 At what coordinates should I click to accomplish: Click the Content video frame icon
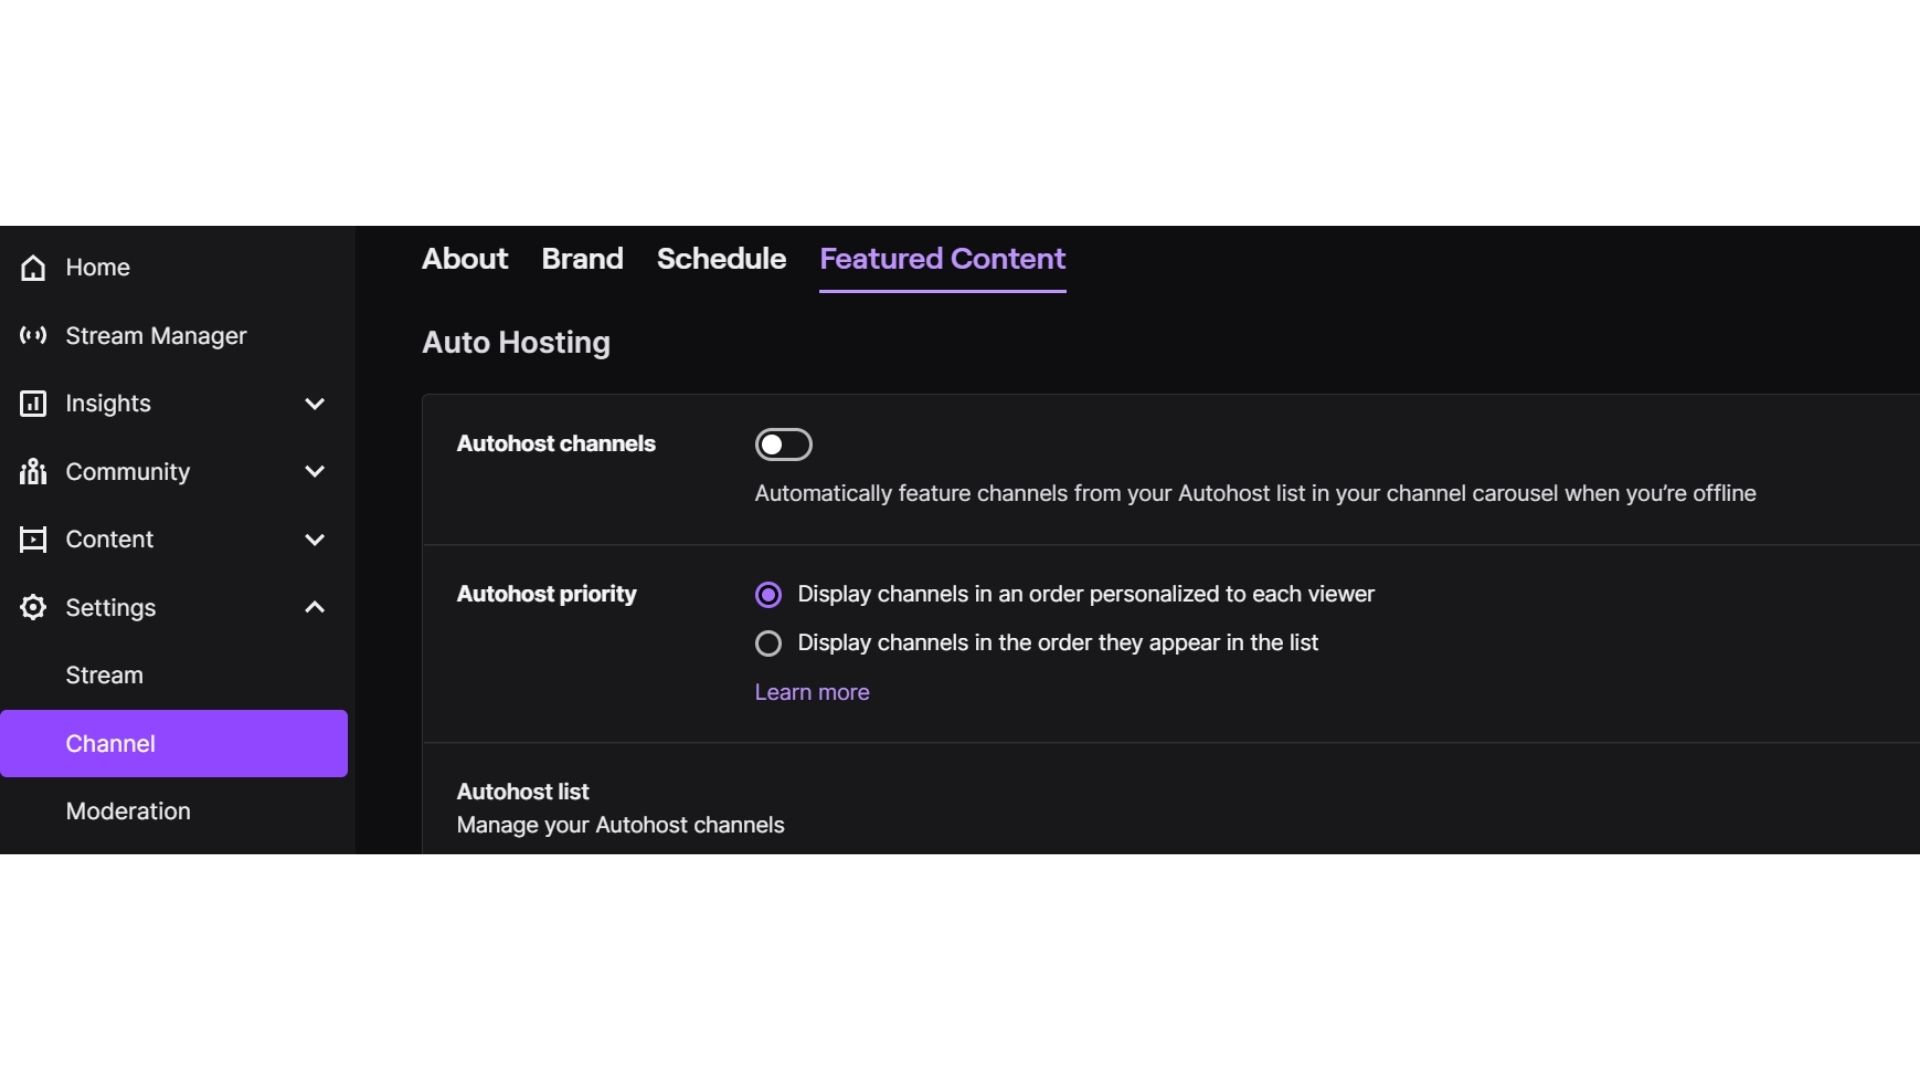click(x=33, y=540)
